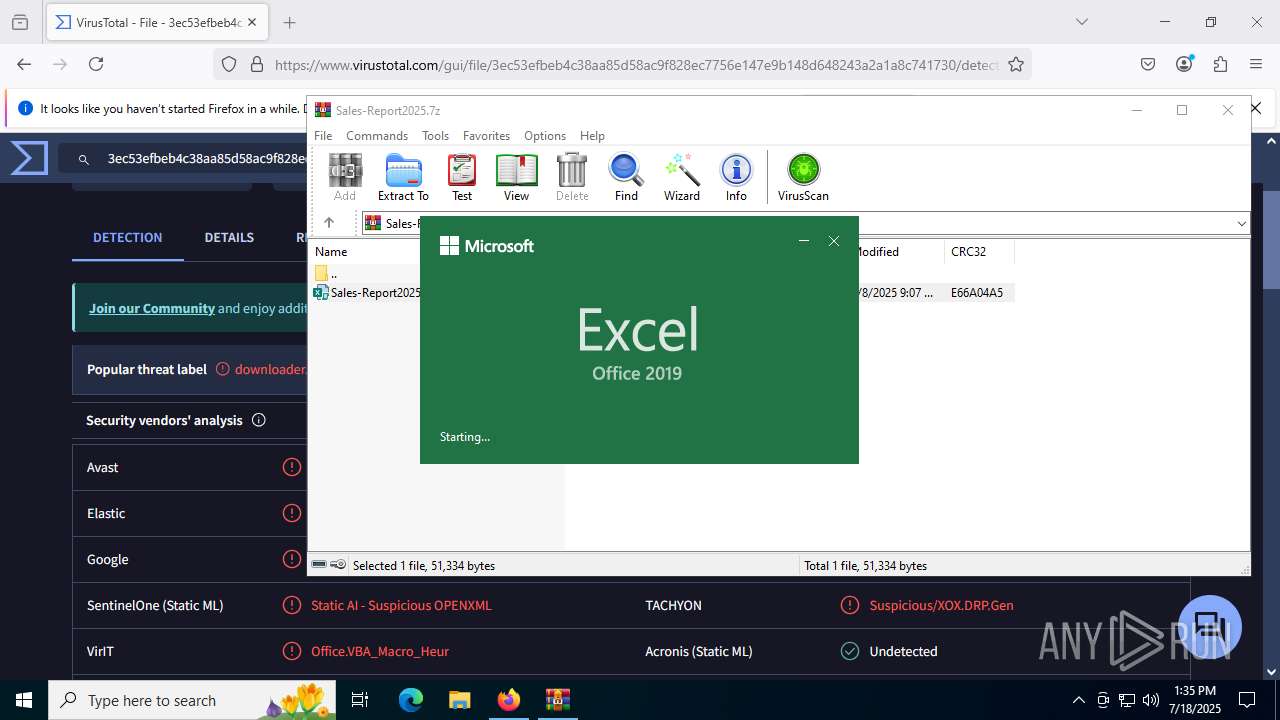Open File Explorer from the taskbar
This screenshot has width=1280, height=720.
pos(459,700)
